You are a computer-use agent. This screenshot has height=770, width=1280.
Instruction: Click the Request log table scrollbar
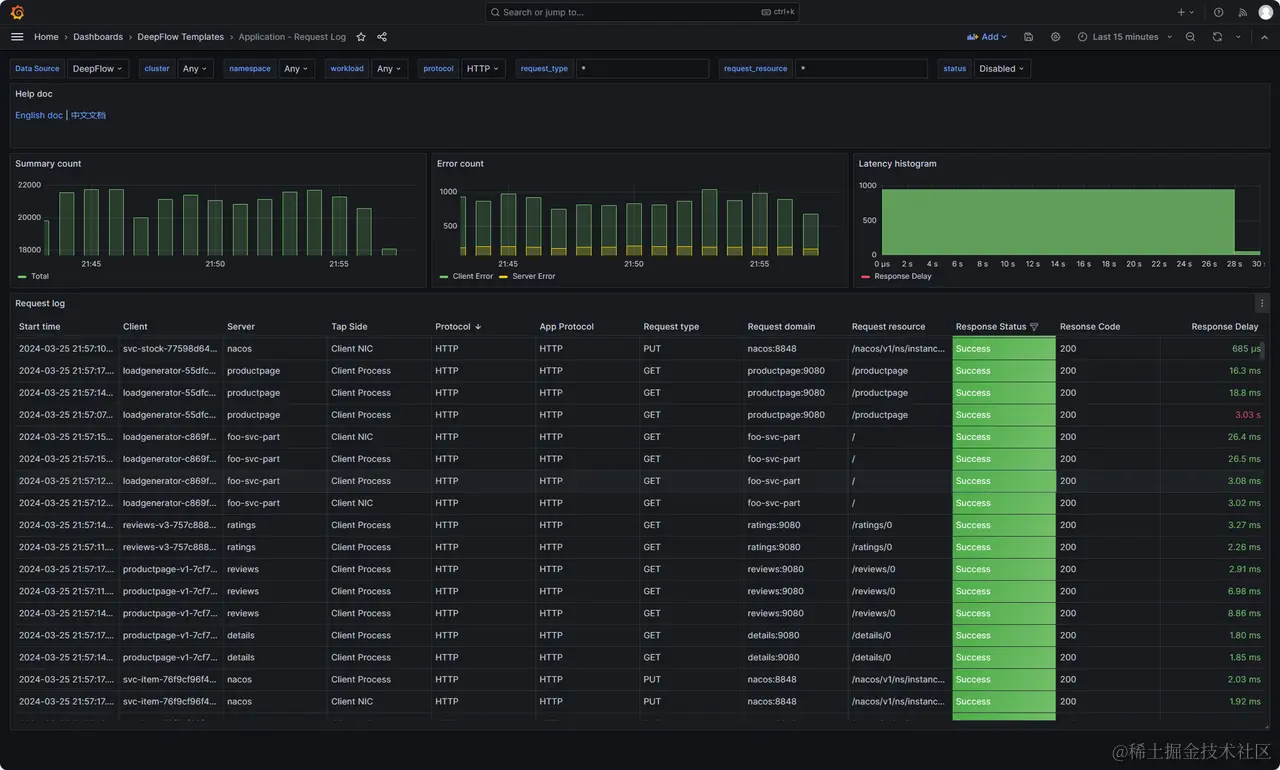(x=1262, y=350)
